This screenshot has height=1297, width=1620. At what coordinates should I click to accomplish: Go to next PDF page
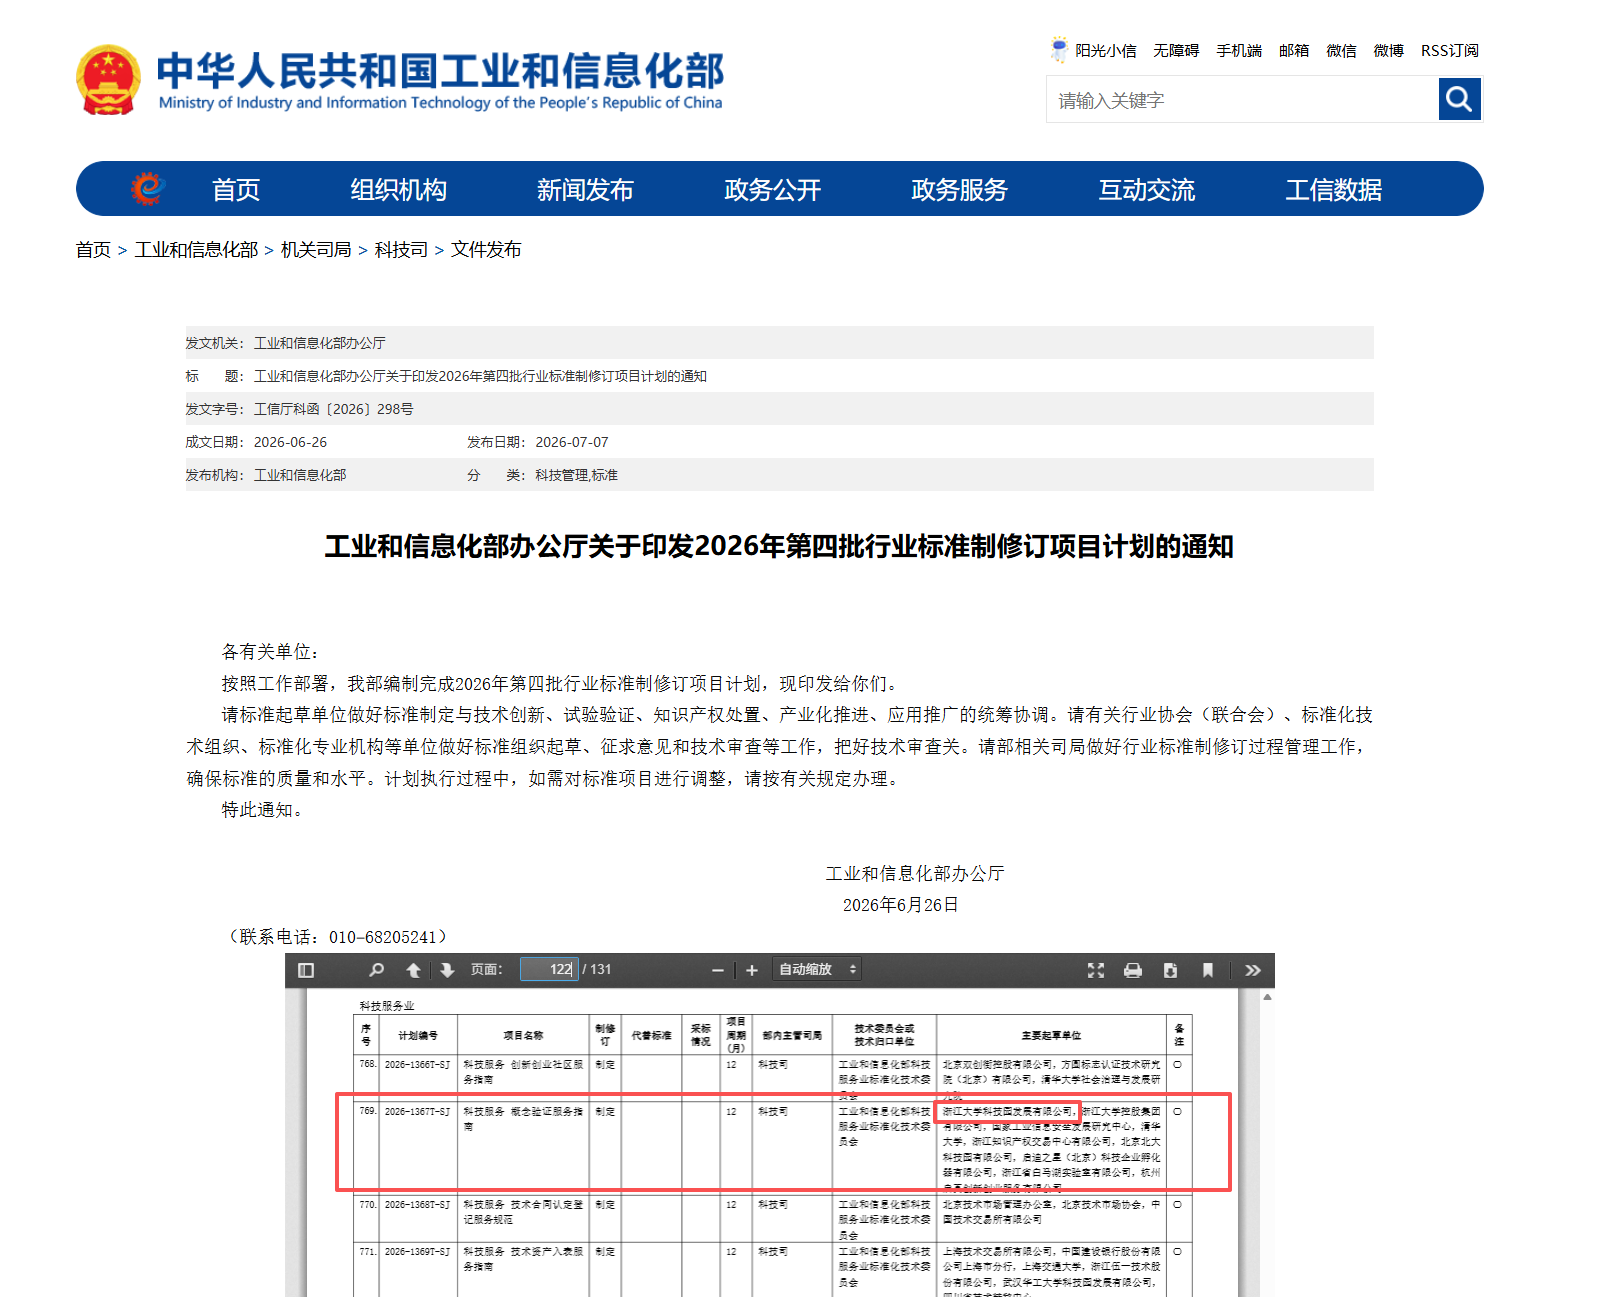coord(447,970)
